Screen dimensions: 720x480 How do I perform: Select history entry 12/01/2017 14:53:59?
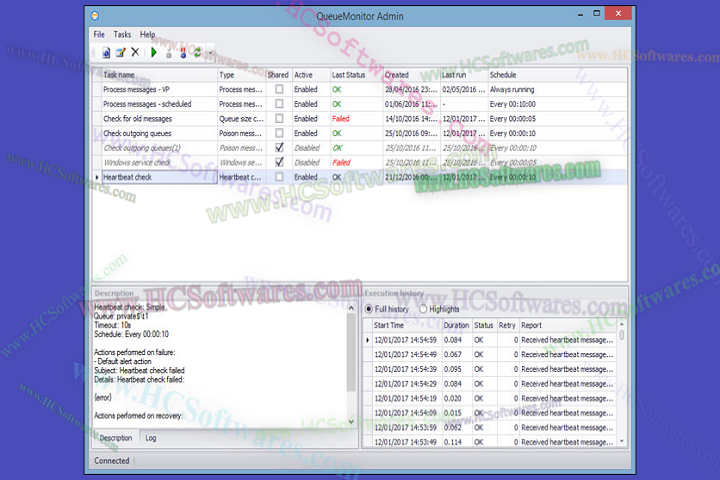(x=490, y=428)
